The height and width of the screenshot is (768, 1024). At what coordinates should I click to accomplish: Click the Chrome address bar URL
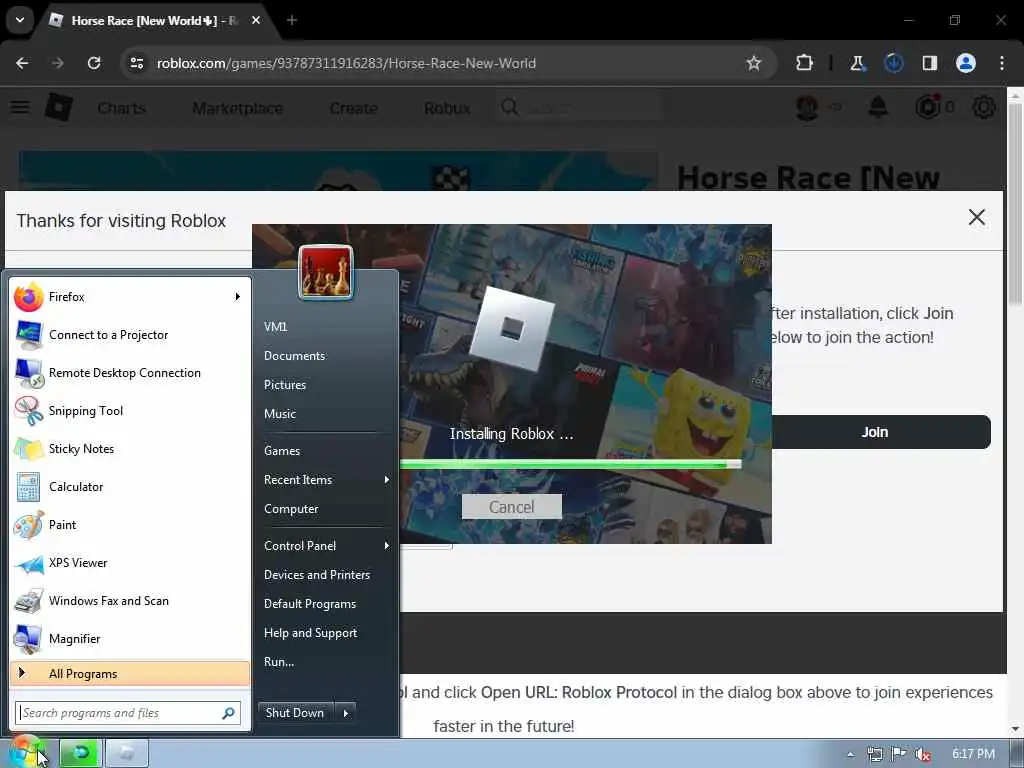coord(346,63)
